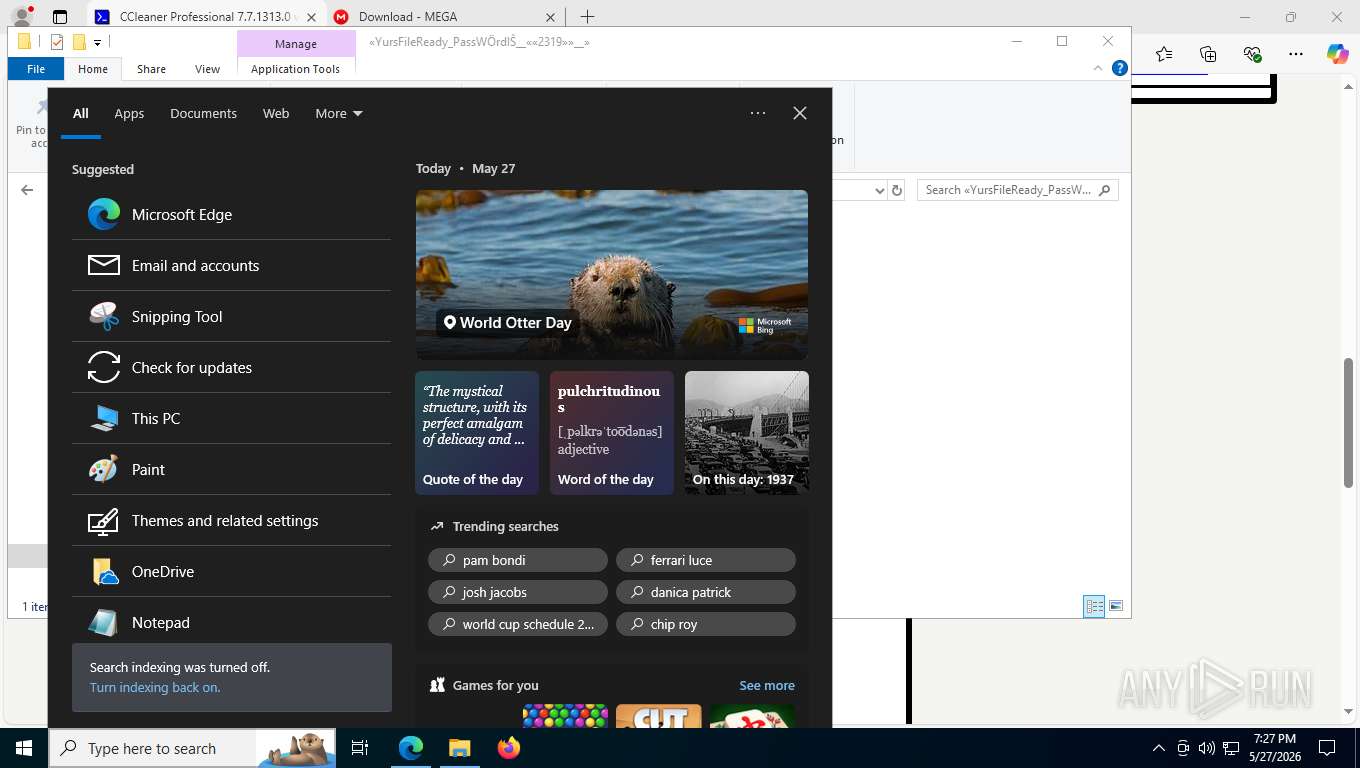Screen dimensions: 1360x768
Task: Open File Explorer from the taskbar
Action: (459, 748)
